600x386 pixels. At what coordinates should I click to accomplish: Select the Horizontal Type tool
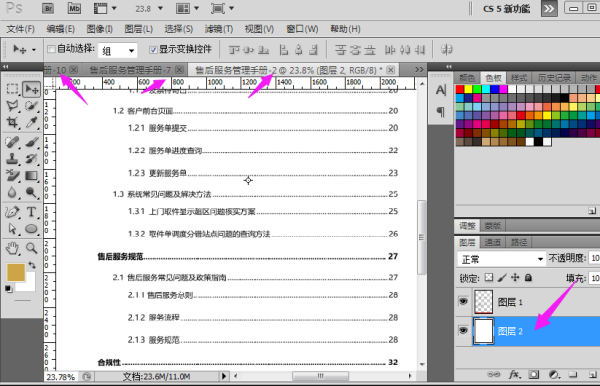pos(31,212)
